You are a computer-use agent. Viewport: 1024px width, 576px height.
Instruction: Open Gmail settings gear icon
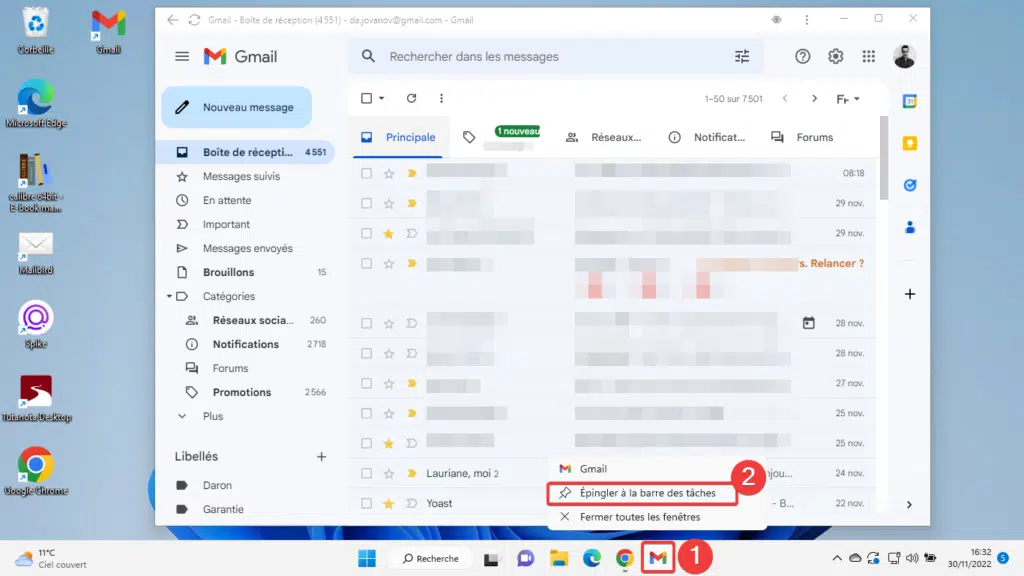pos(836,57)
